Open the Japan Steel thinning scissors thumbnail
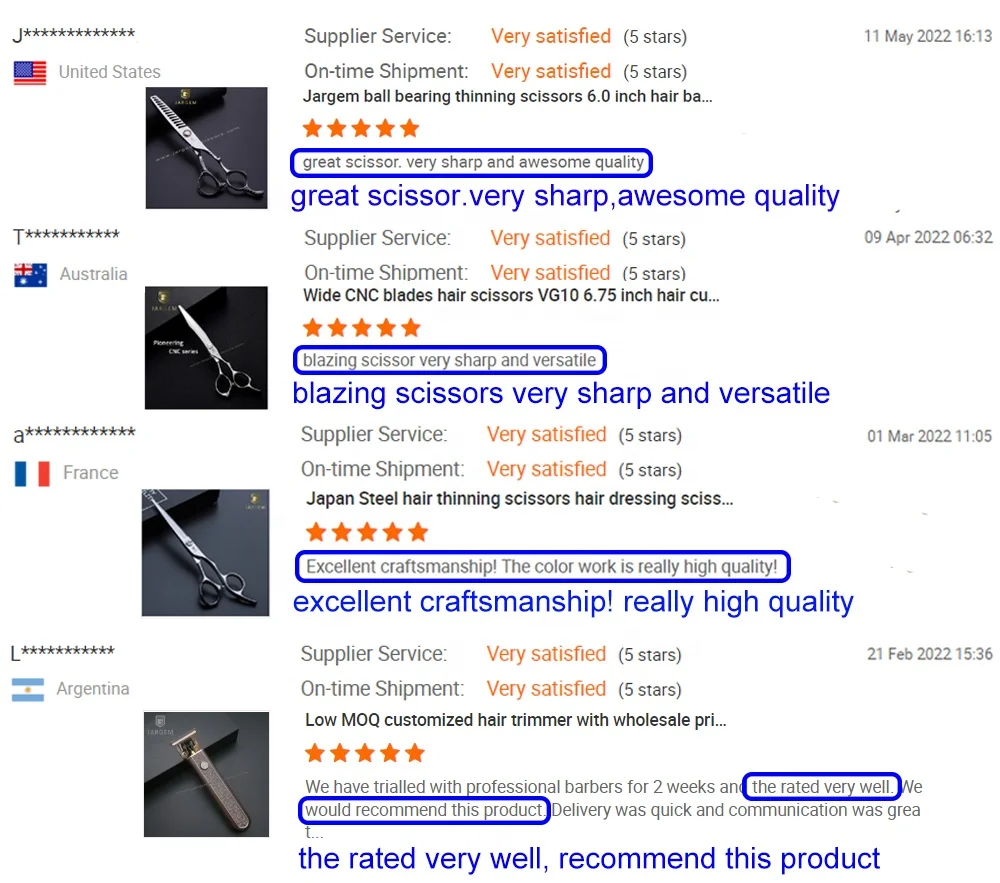Viewport: 1000px width, 883px height. [205, 552]
